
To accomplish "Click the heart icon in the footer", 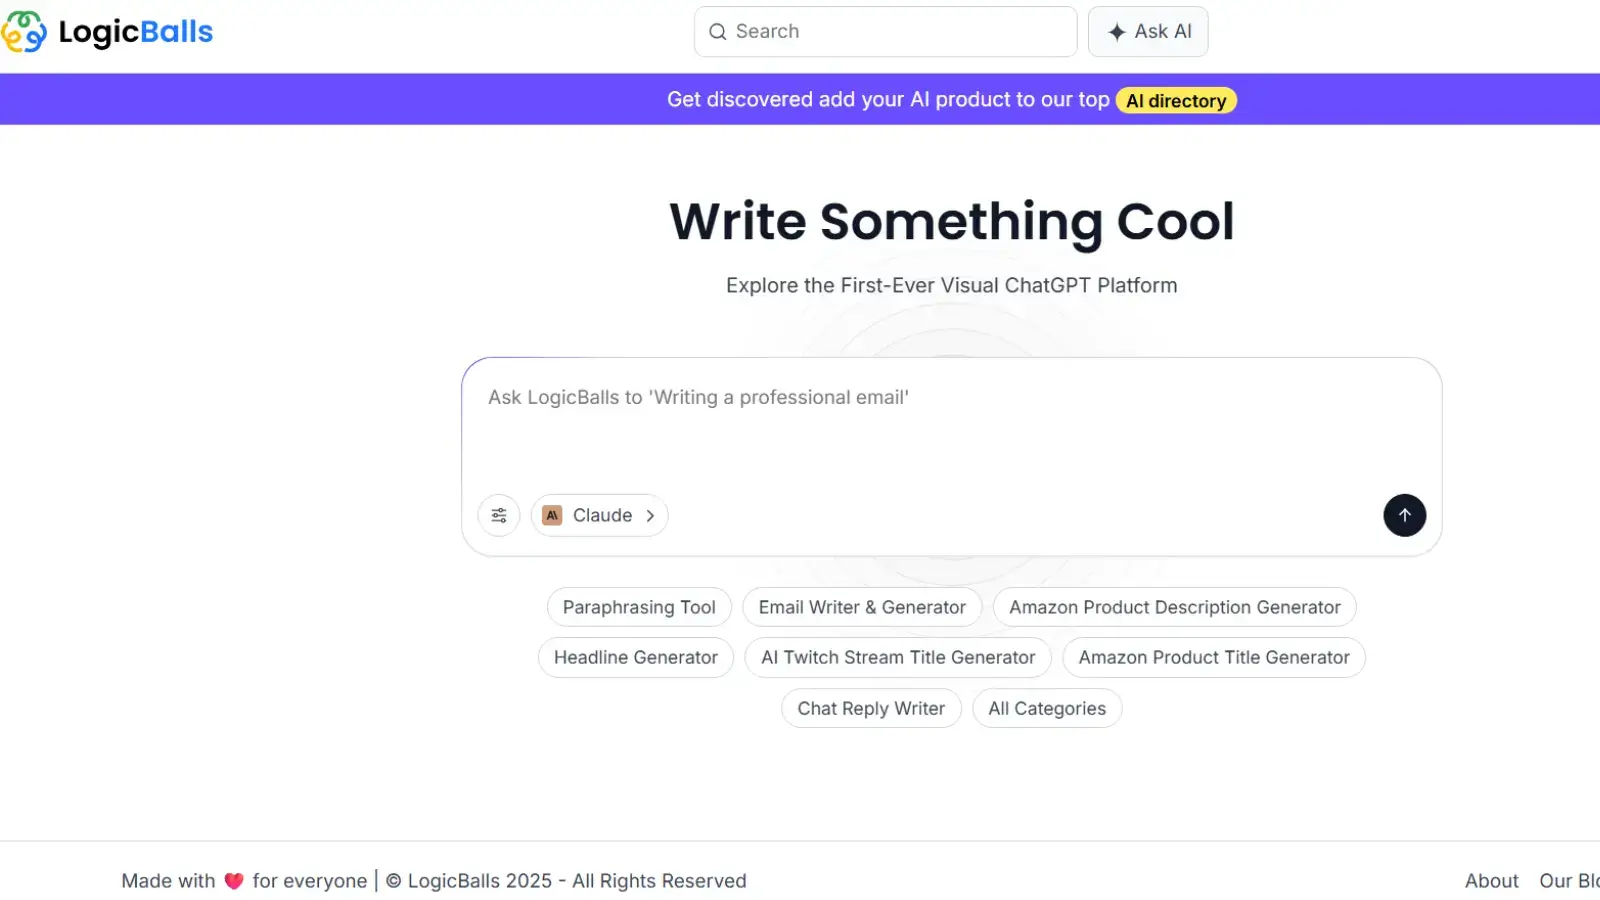I will pos(234,880).
